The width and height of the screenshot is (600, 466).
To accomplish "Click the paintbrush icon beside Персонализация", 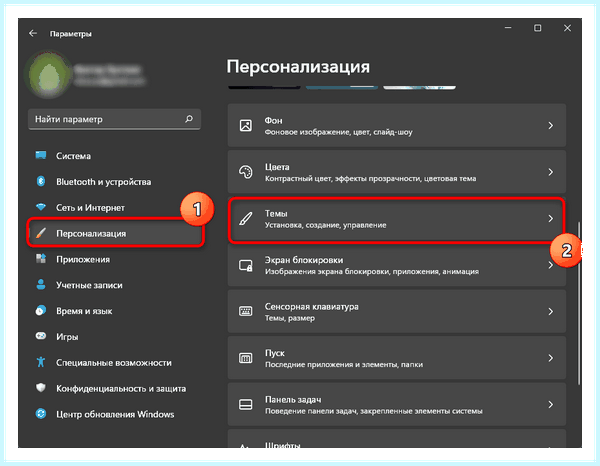I will click(41, 233).
